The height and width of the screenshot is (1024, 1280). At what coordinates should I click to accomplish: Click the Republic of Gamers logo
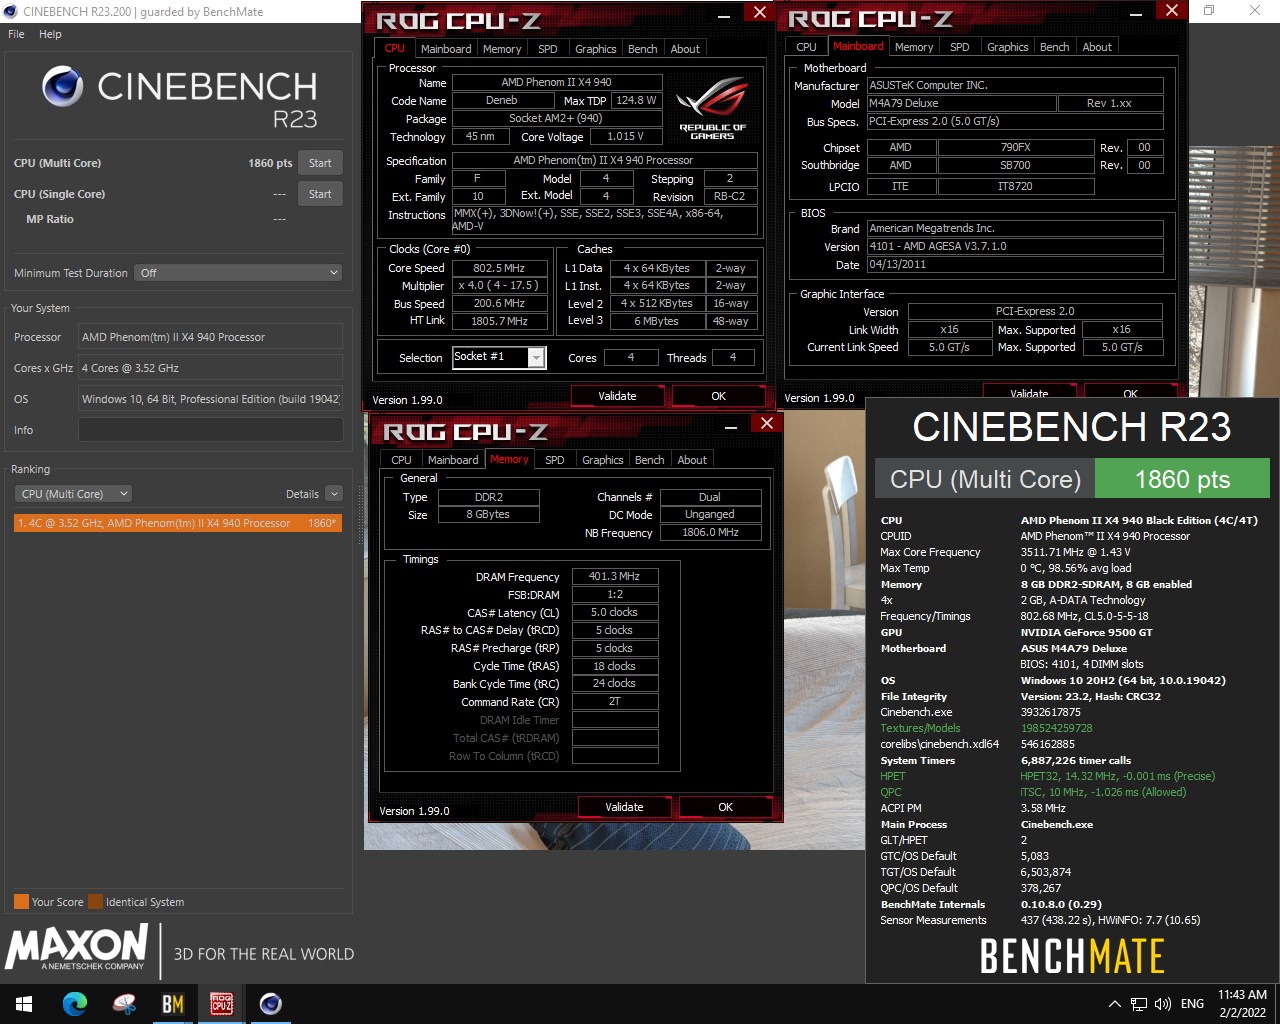(712, 108)
